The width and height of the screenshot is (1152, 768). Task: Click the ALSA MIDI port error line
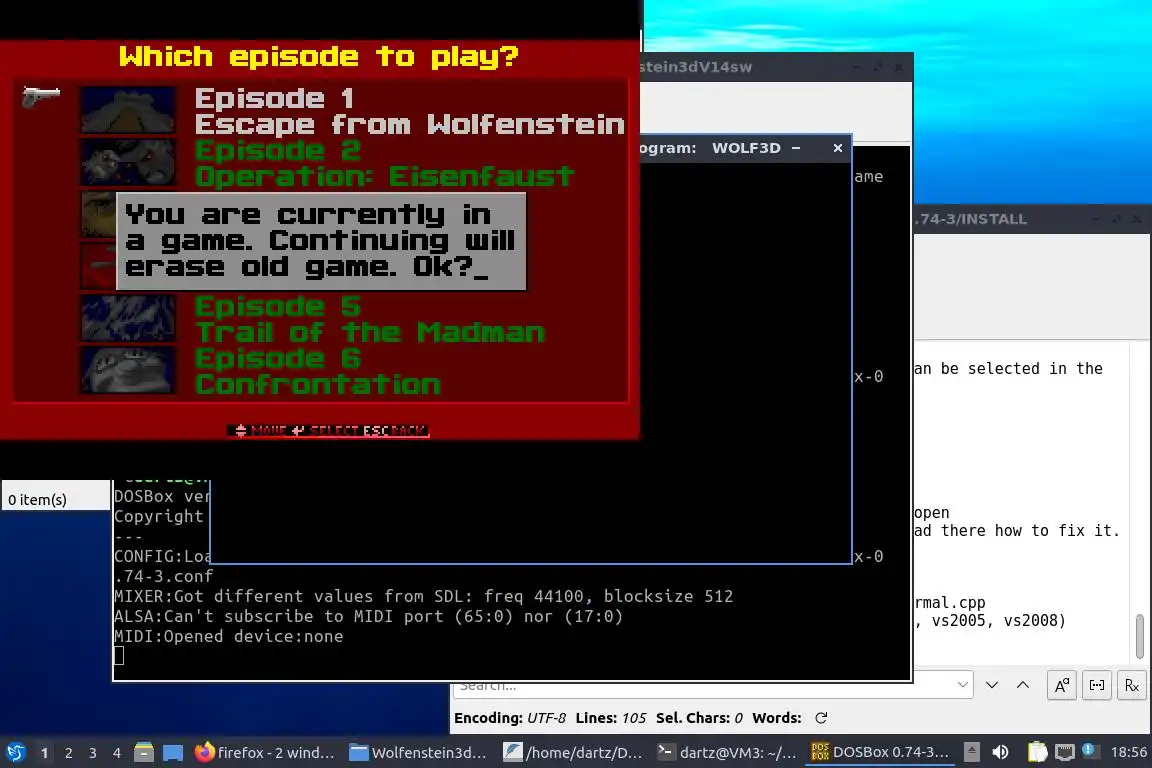coord(368,616)
